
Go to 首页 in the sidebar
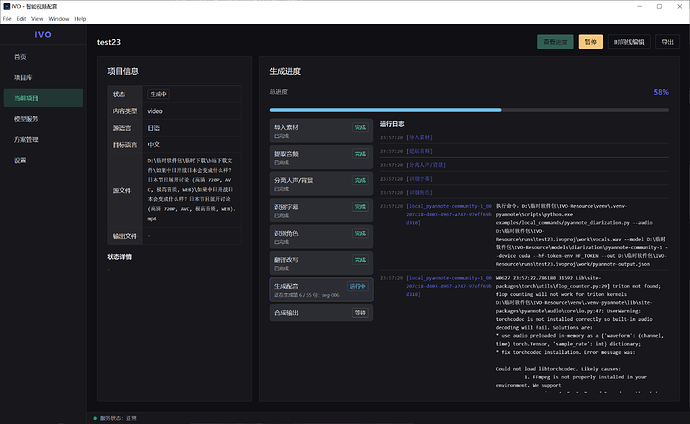pyautogui.click(x=43, y=57)
